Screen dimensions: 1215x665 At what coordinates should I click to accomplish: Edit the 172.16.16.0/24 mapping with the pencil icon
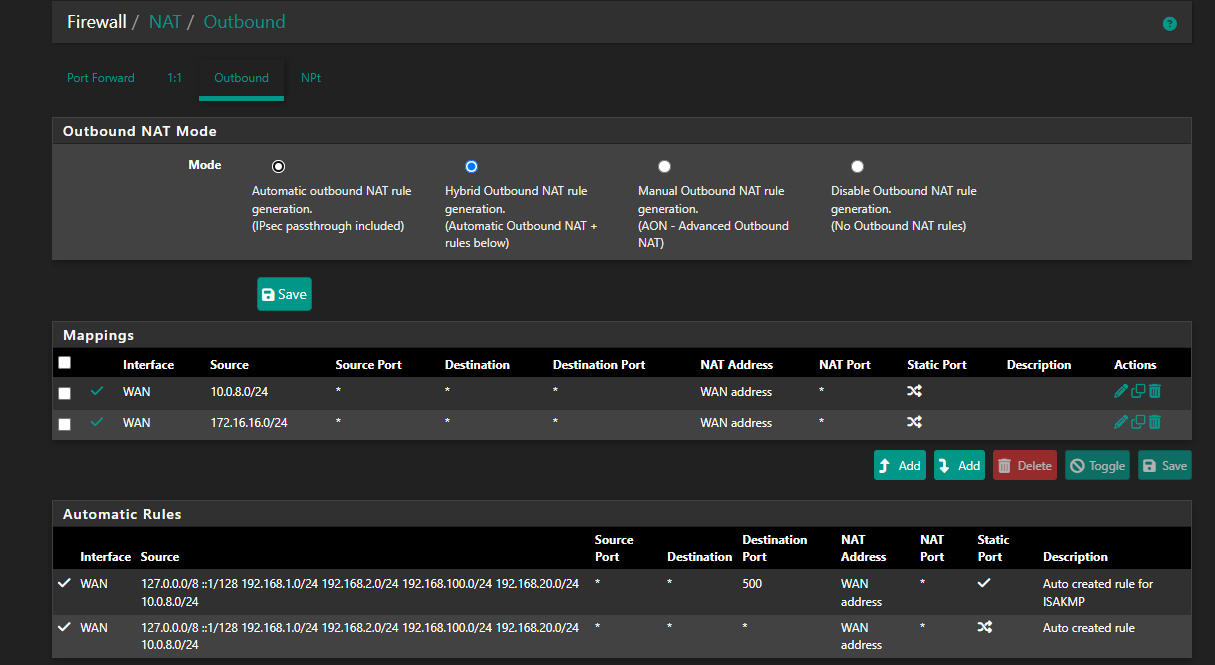click(1120, 423)
